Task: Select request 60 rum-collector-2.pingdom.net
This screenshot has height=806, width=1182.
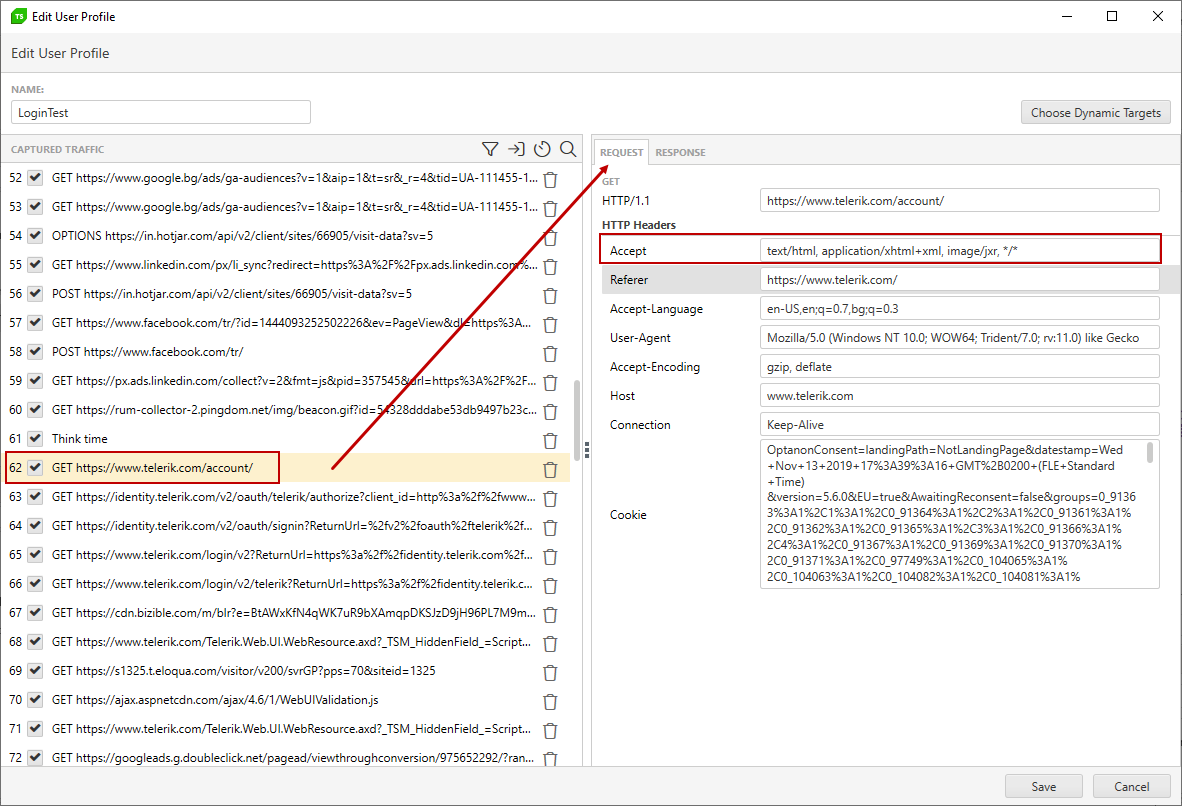Action: pos(294,409)
